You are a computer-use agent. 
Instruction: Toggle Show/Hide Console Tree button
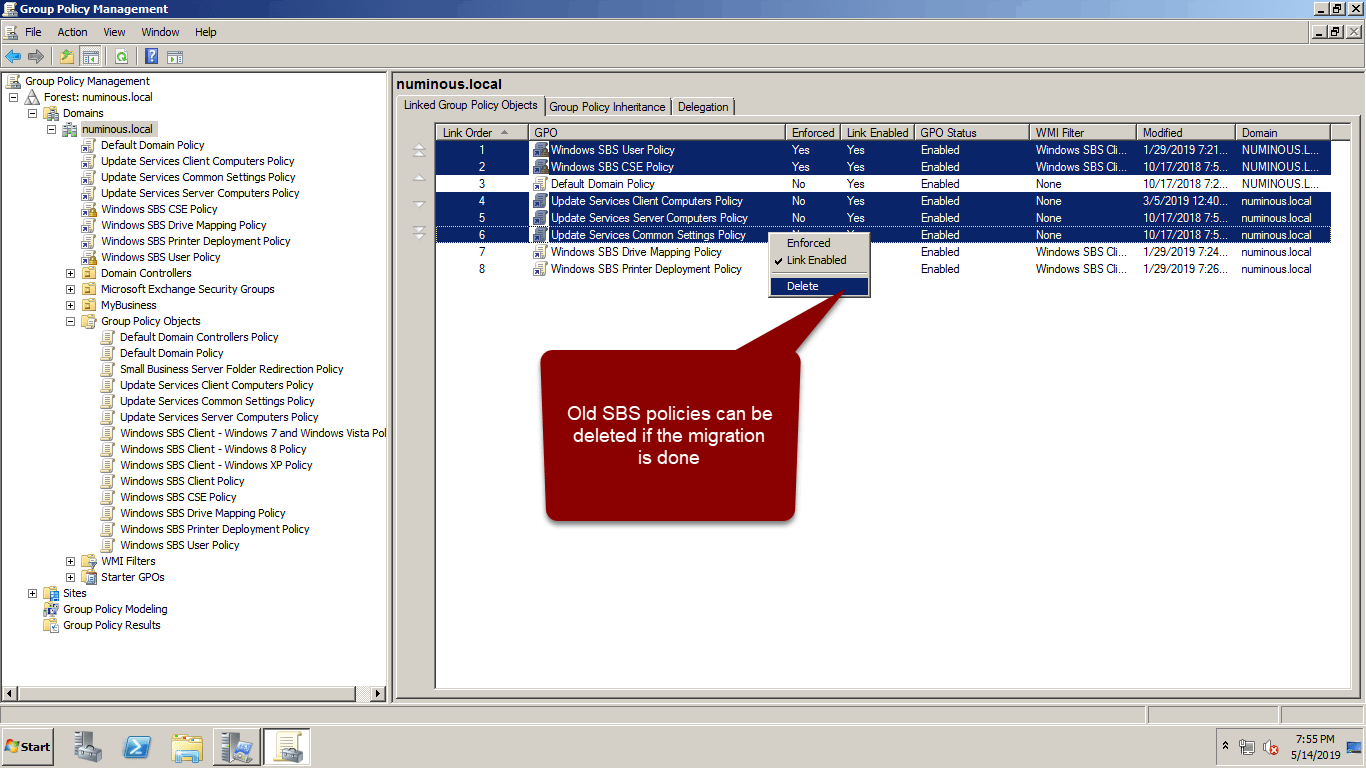point(90,56)
